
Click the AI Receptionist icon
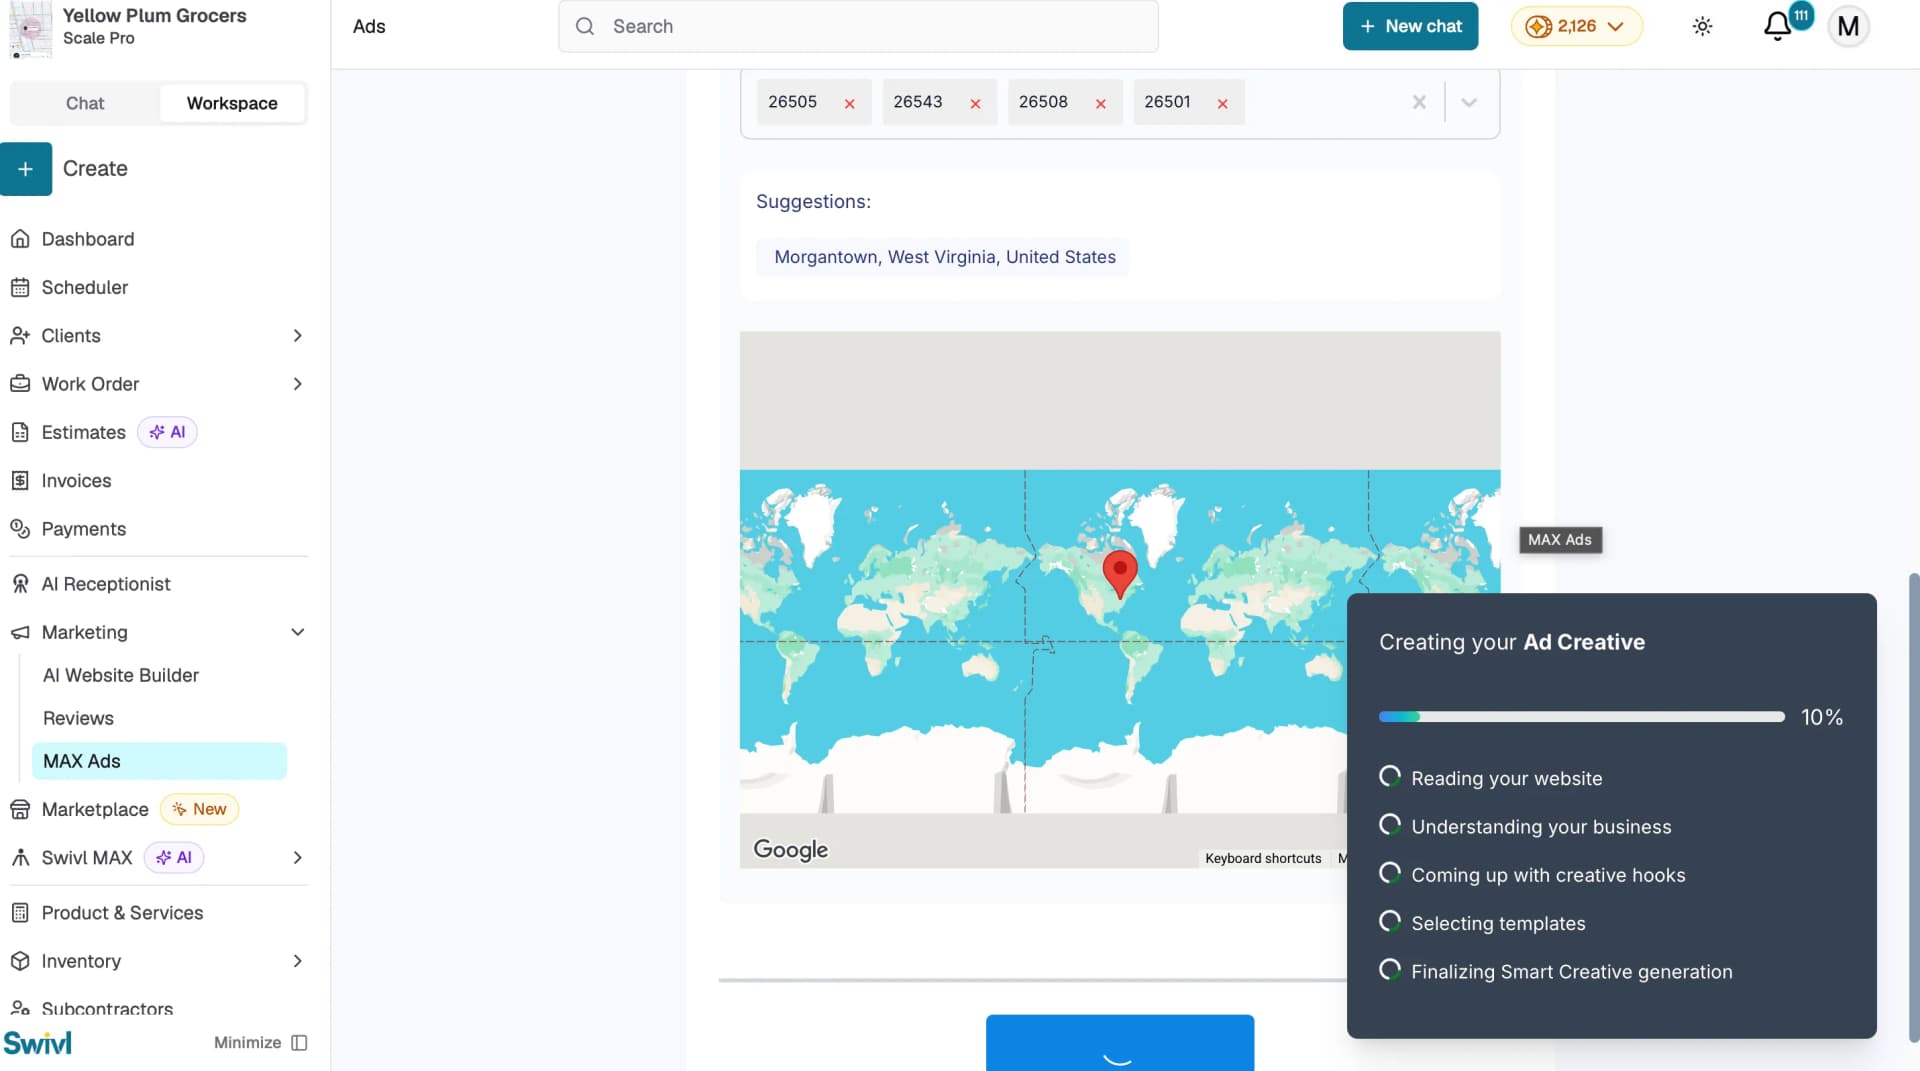pyautogui.click(x=20, y=584)
